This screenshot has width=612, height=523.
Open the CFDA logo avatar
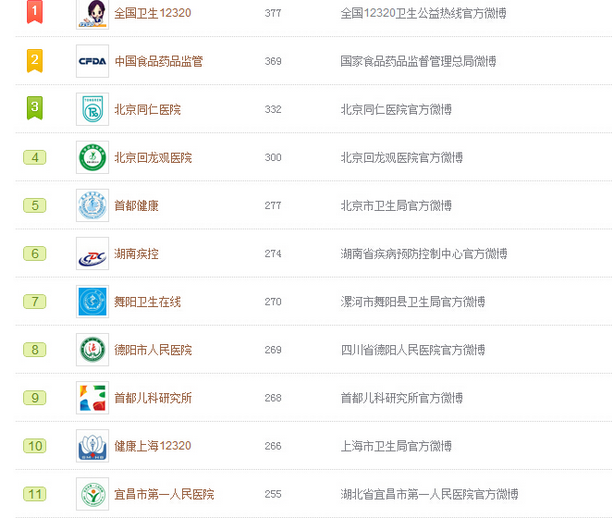pos(93,61)
